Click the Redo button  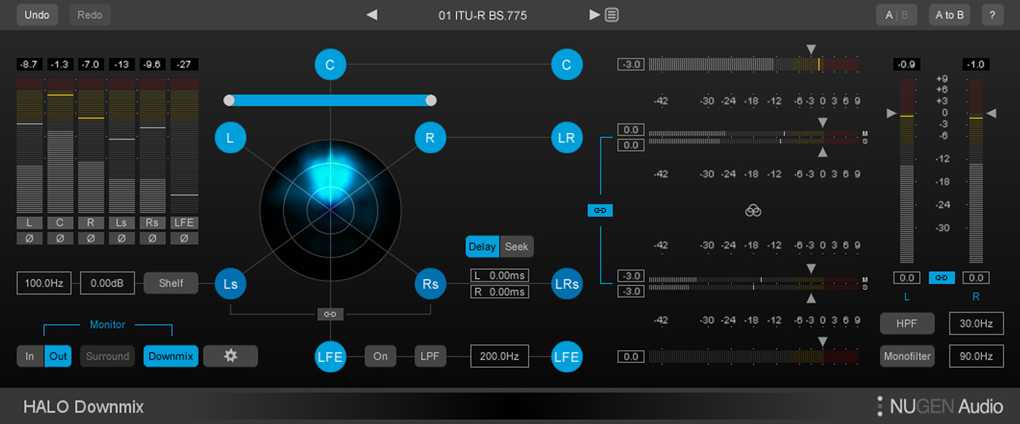90,15
